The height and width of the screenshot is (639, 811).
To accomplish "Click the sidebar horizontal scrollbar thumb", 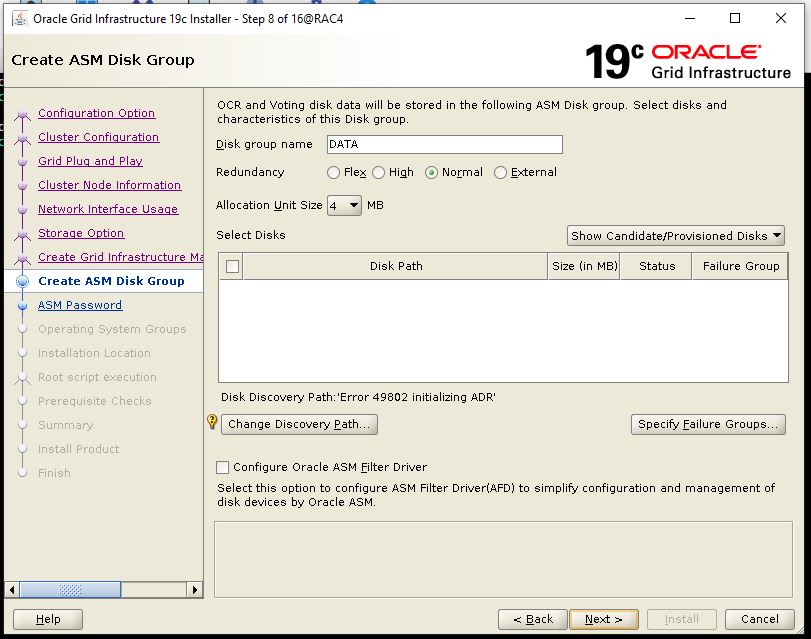I will (70, 590).
